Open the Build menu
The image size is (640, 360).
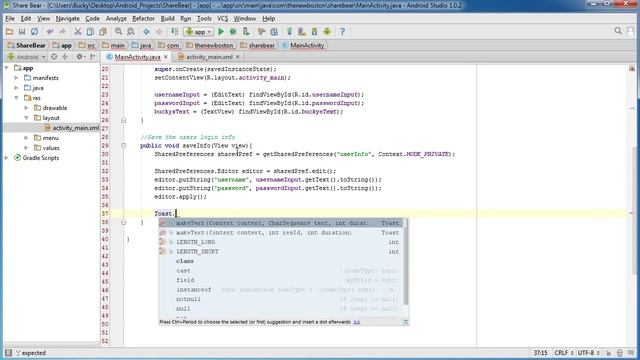click(x=167, y=18)
